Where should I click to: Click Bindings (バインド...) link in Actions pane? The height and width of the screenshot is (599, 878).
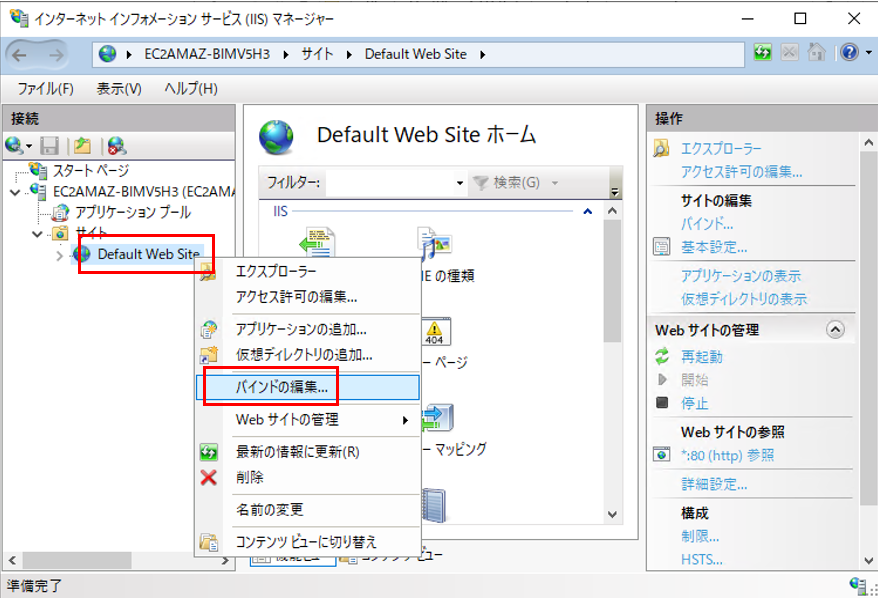(707, 224)
